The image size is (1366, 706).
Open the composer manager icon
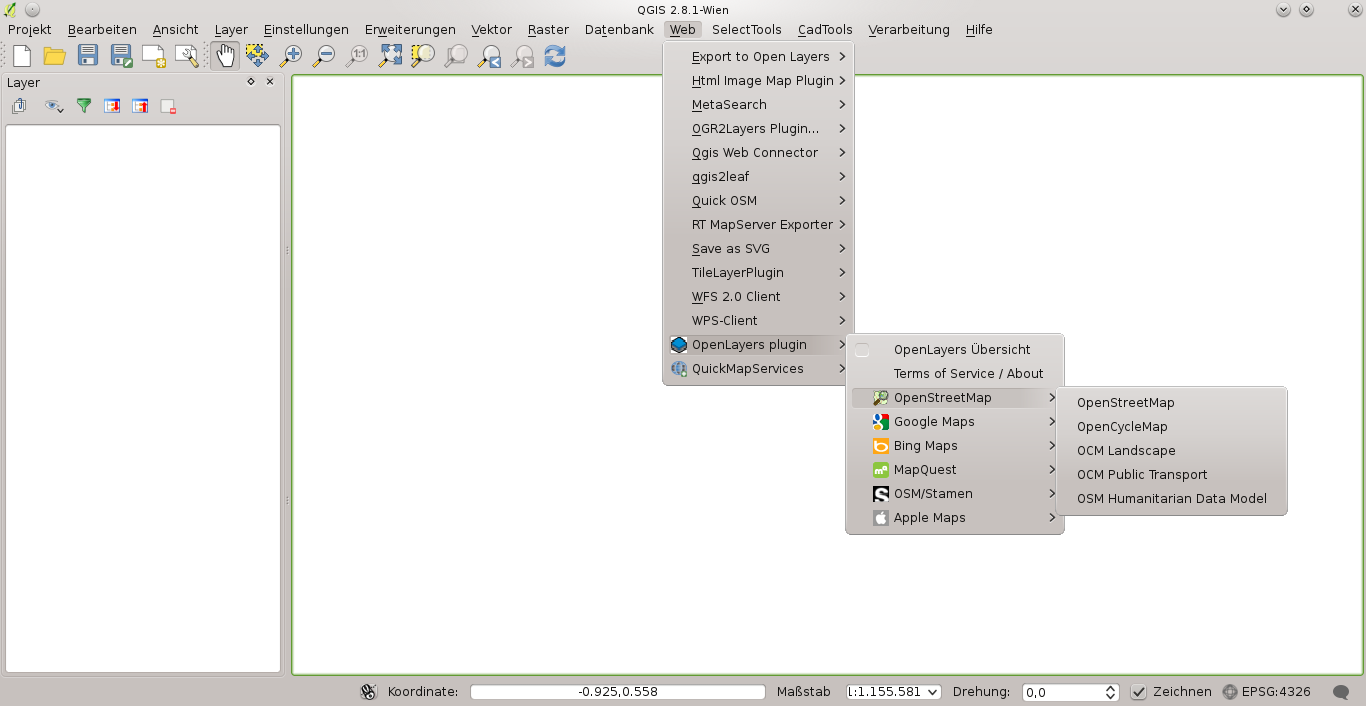187,56
